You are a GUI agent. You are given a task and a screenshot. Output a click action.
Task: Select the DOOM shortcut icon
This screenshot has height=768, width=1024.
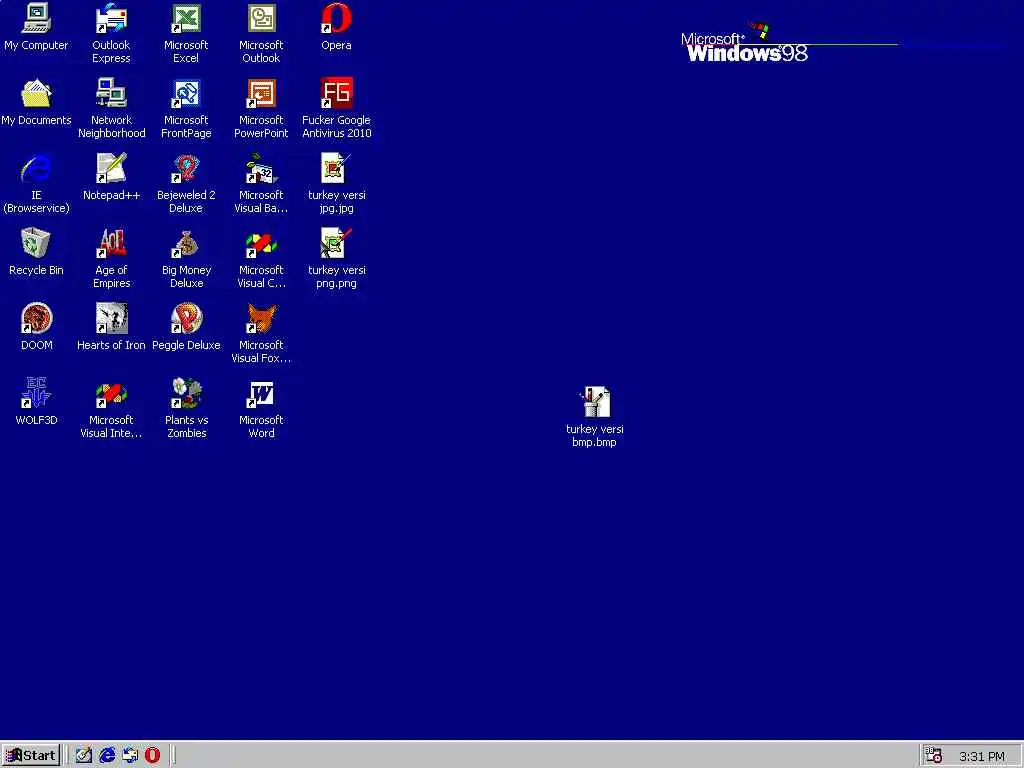pos(36,319)
